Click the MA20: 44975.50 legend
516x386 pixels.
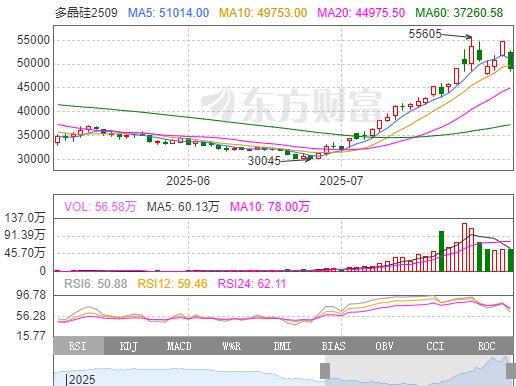pyautogui.click(x=361, y=13)
